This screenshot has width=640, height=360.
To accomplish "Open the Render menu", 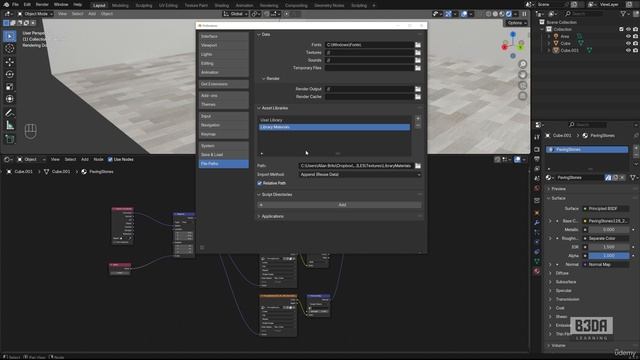I will [42, 4].
